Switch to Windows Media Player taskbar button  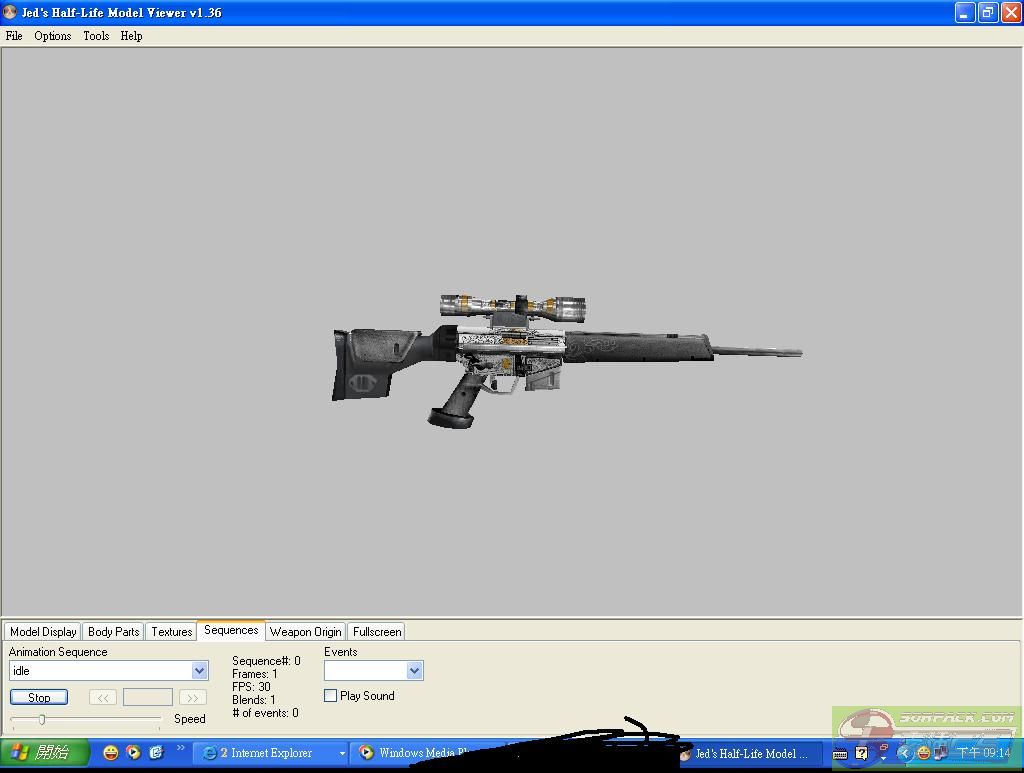click(x=418, y=753)
